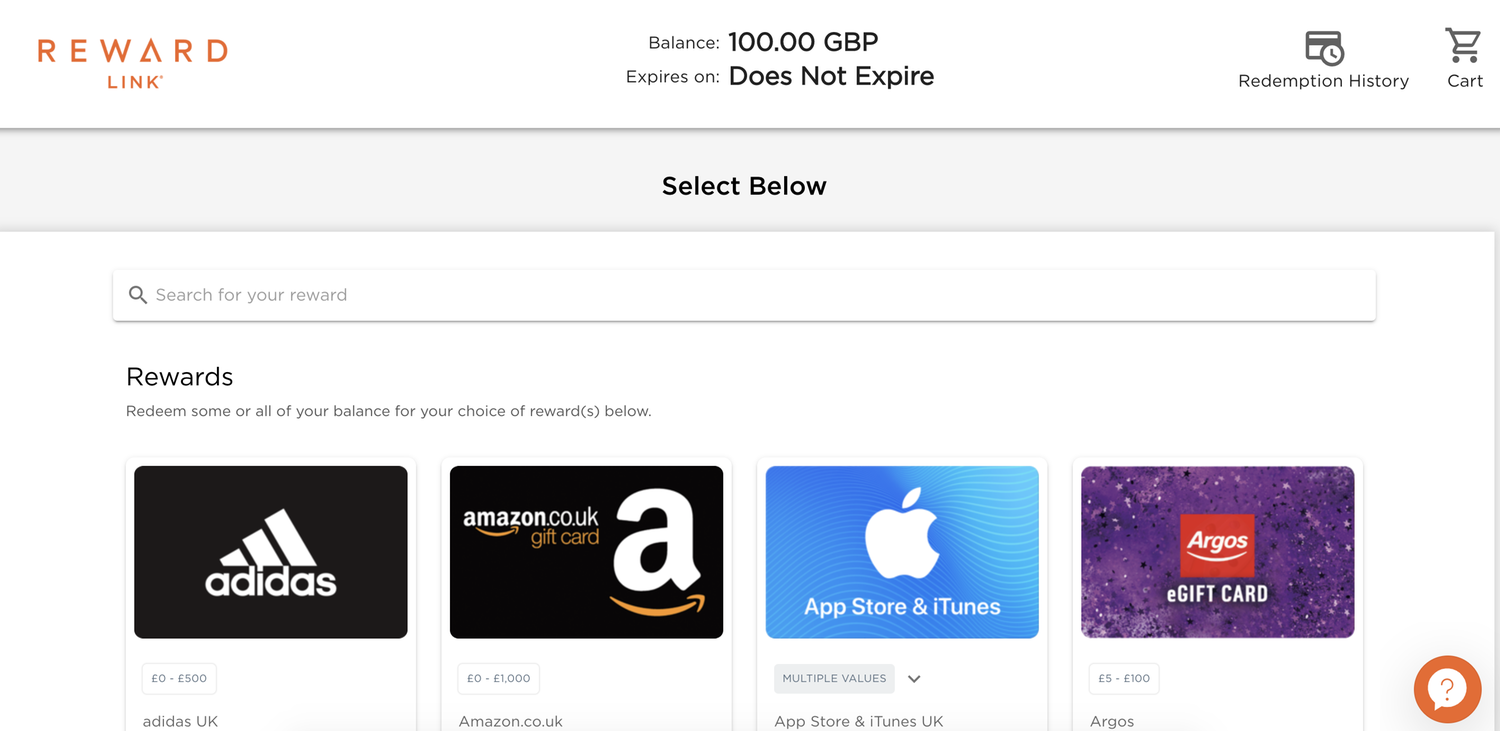Image resolution: width=1500 pixels, height=731 pixels.
Task: Open the orange help chat icon
Action: 1447,689
